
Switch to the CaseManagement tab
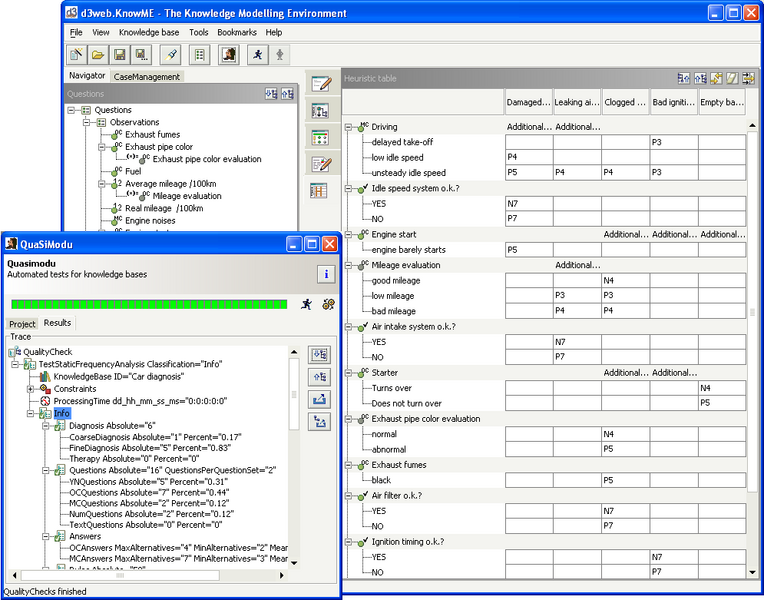pyautogui.click(x=146, y=76)
